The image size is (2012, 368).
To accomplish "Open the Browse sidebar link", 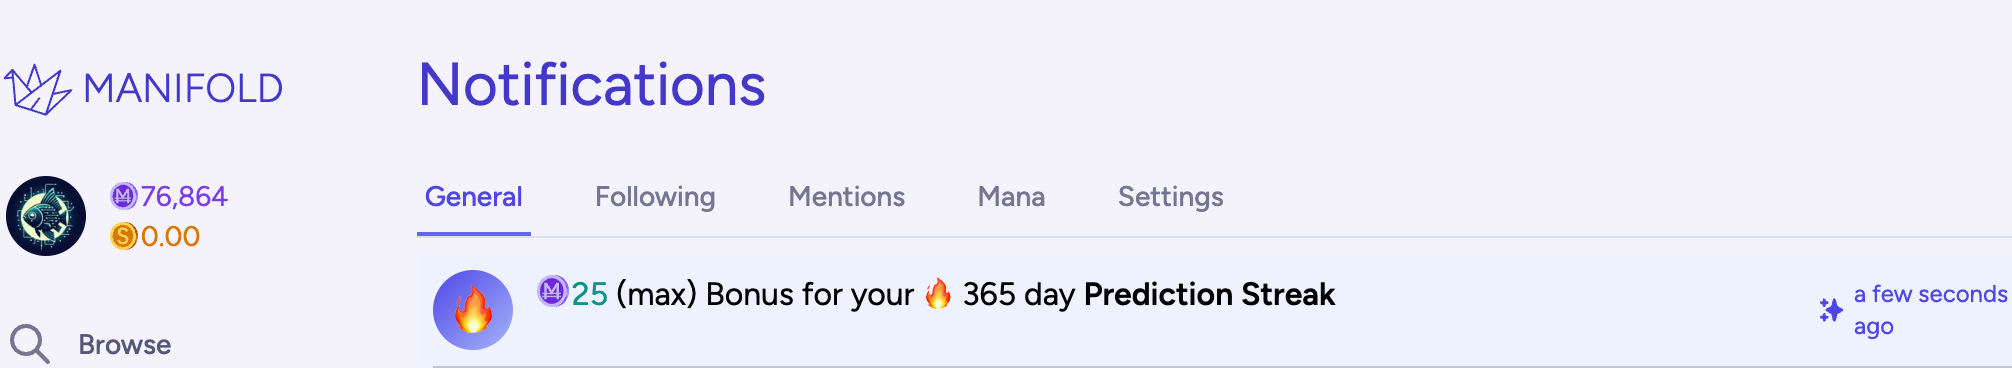I will [125, 344].
